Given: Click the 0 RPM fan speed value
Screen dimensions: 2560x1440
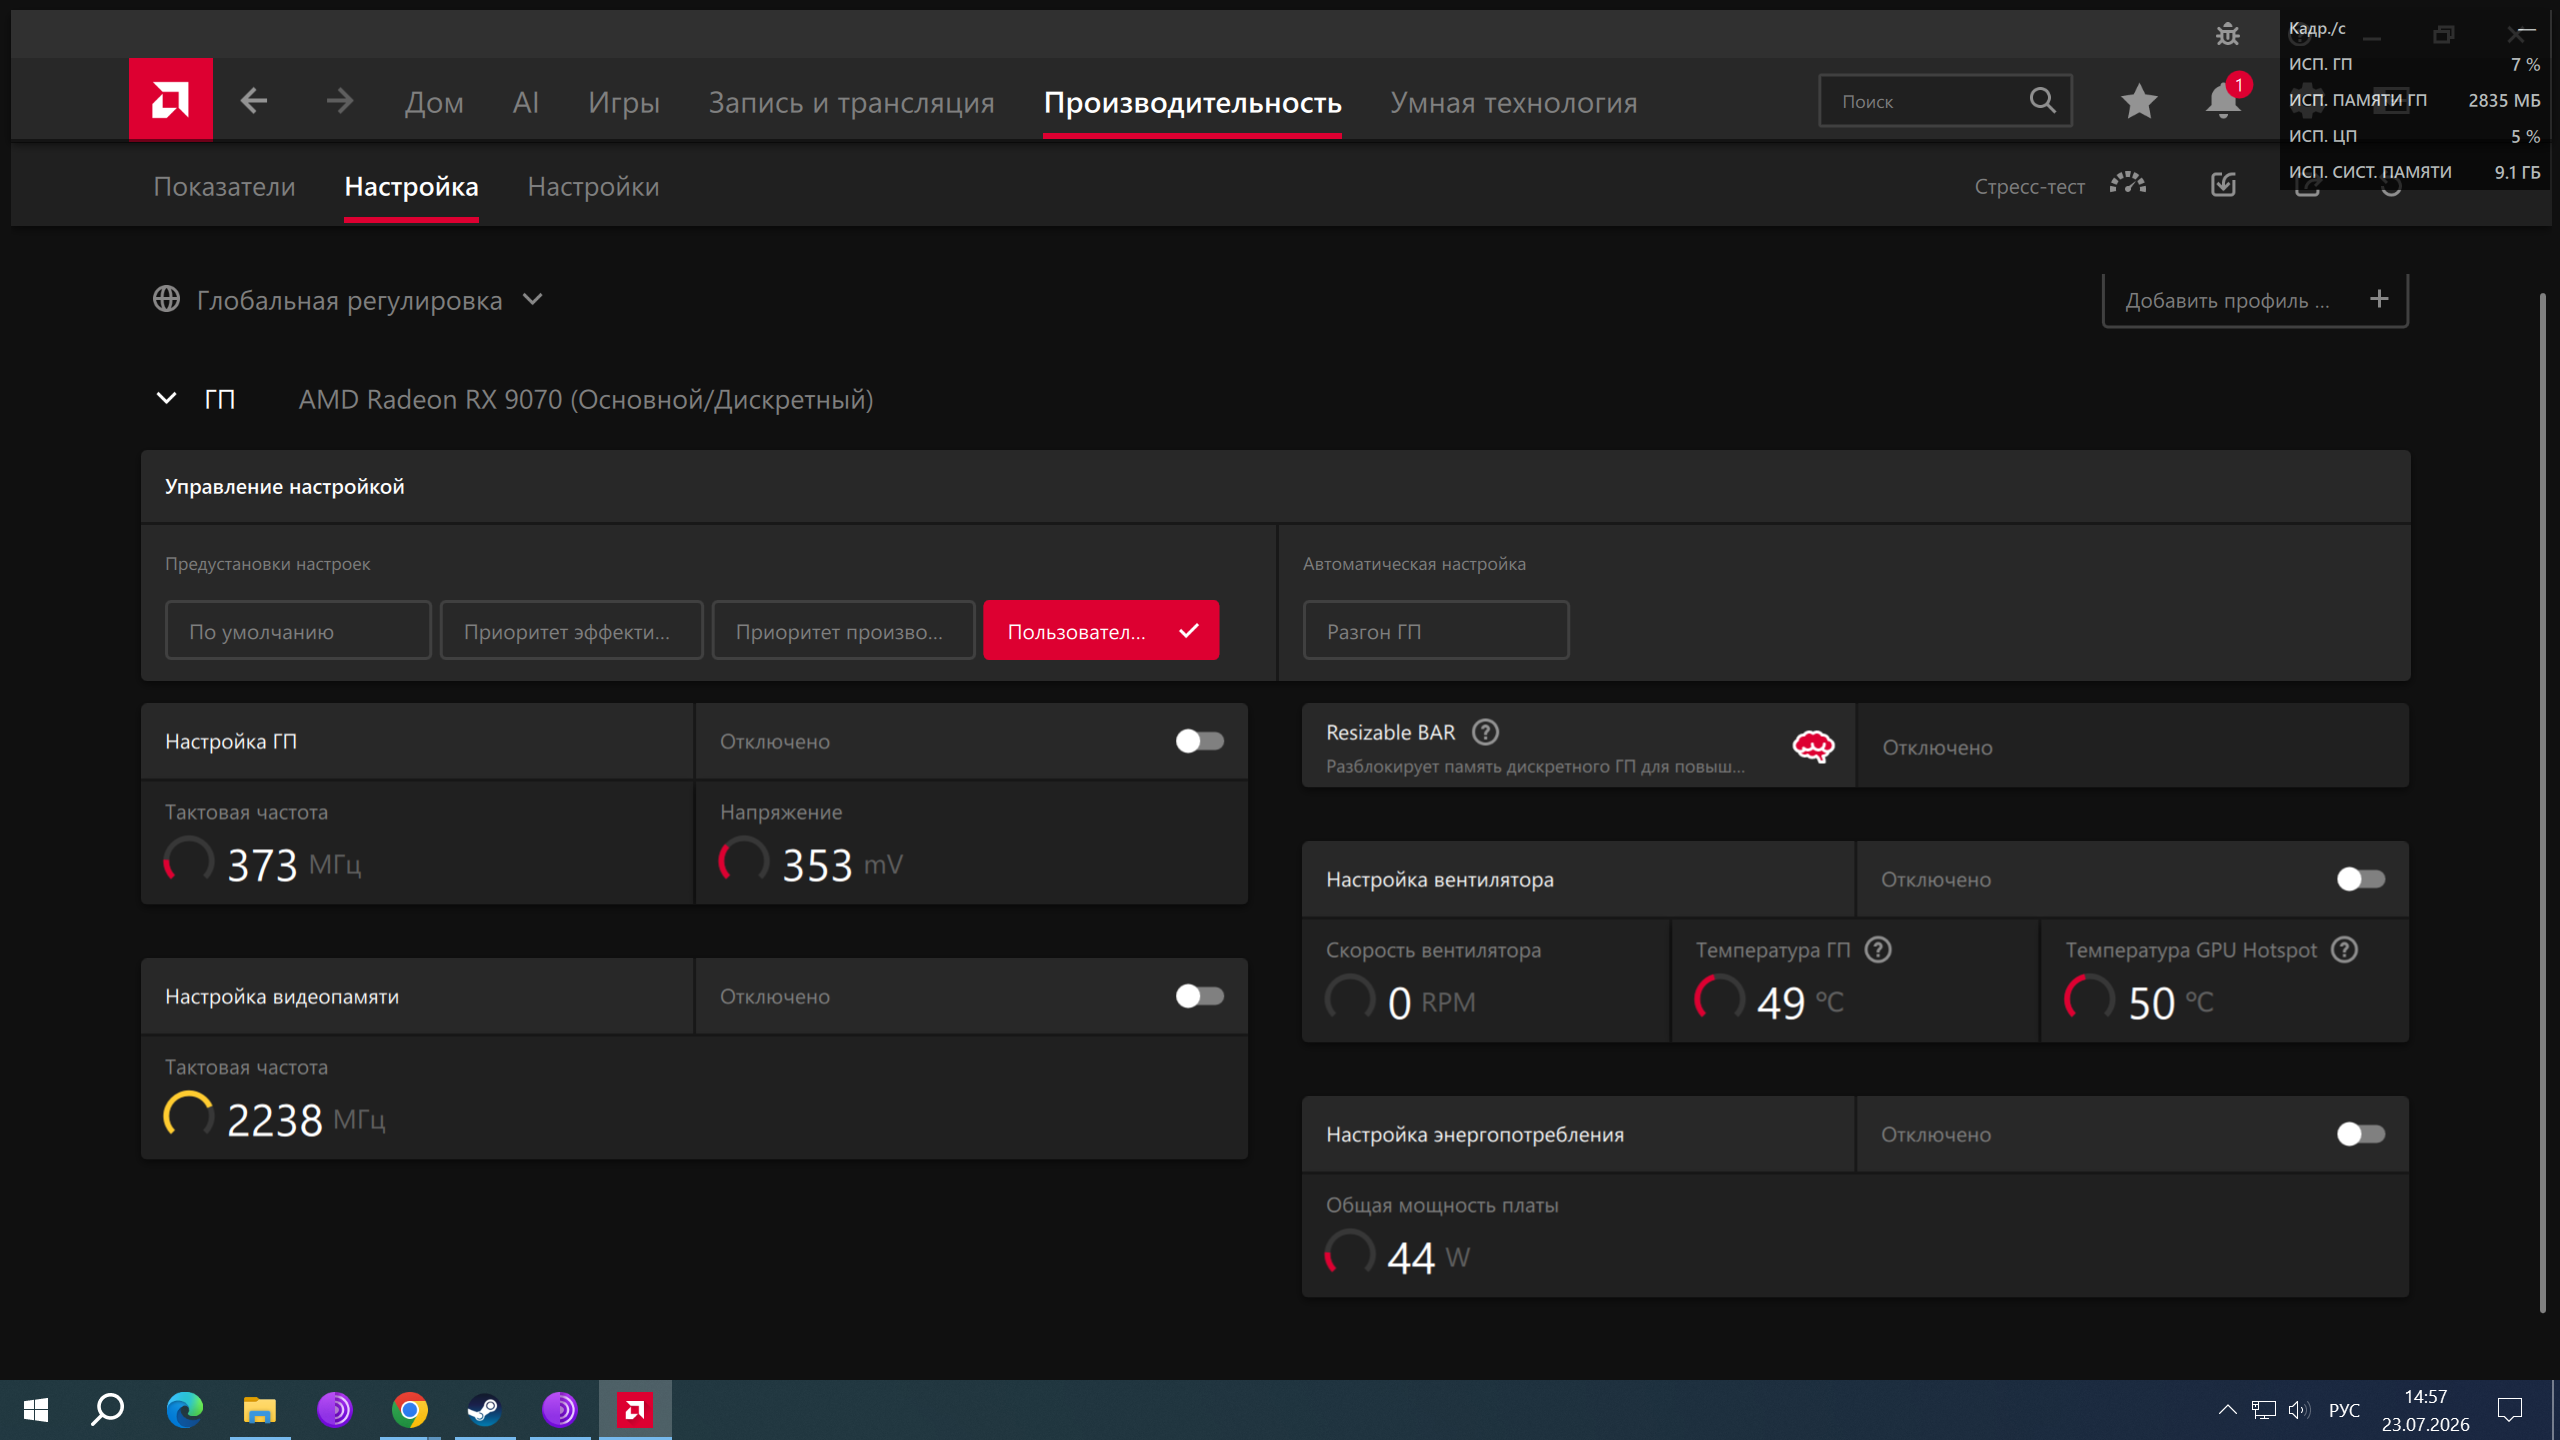Looking at the screenshot, I should pyautogui.click(x=1431, y=1002).
